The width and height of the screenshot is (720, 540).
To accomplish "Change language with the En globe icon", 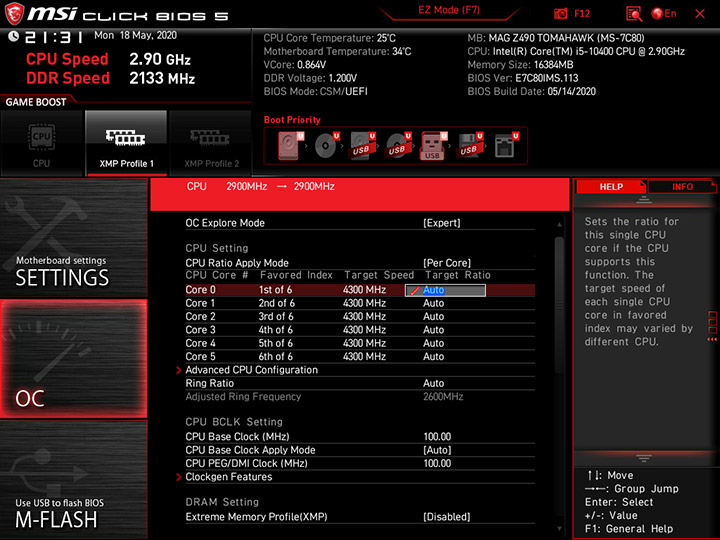I will (664, 13).
